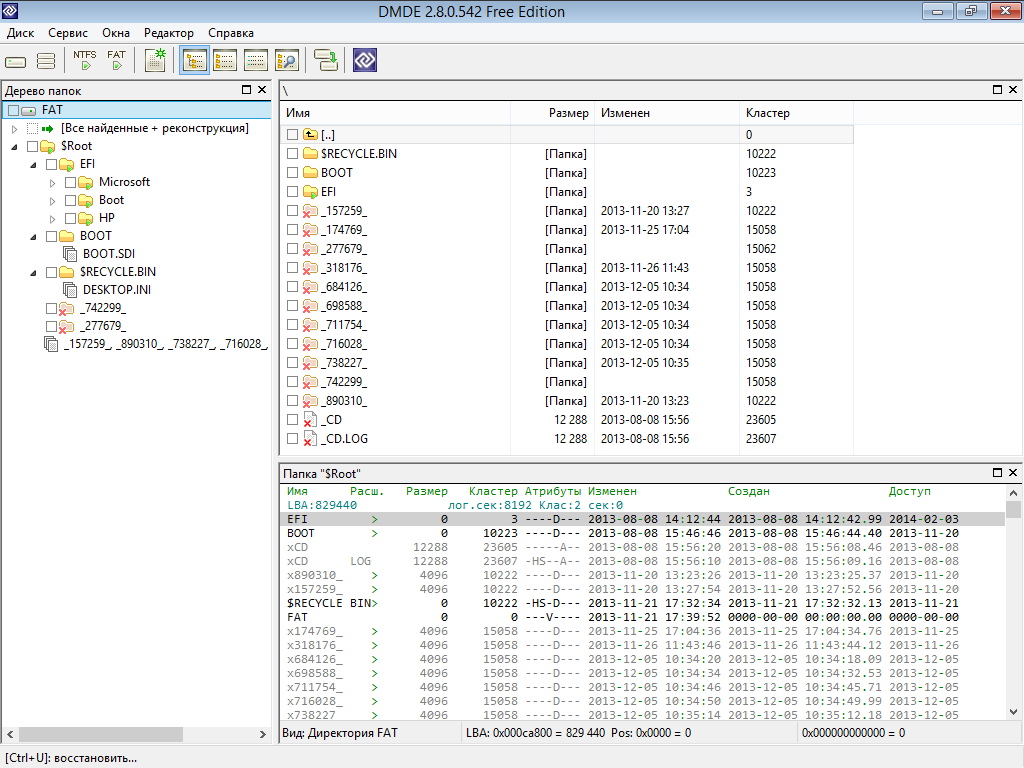
Task: Click the blue DMDE logo toolbar icon
Action: [x=365, y=60]
